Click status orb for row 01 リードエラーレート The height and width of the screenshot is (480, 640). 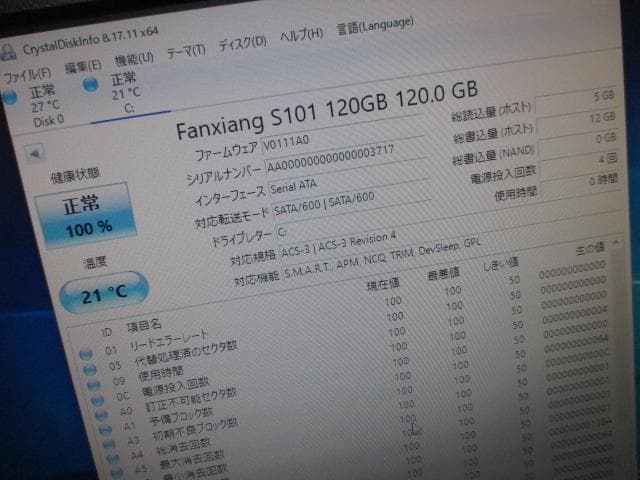pos(86,355)
